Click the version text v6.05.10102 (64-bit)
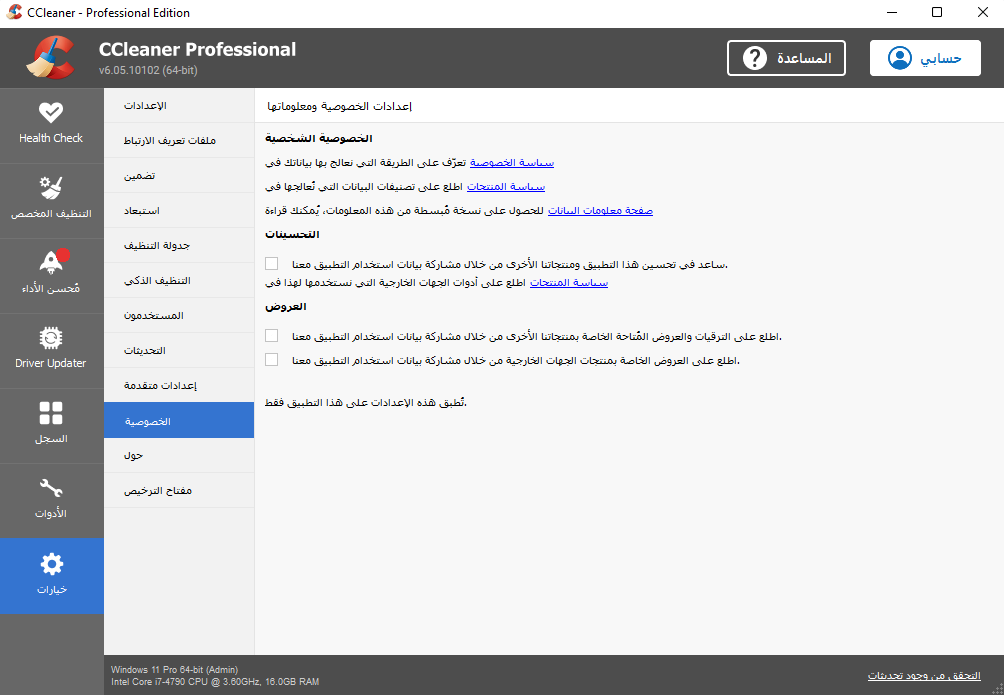1004x695 pixels. (148, 70)
